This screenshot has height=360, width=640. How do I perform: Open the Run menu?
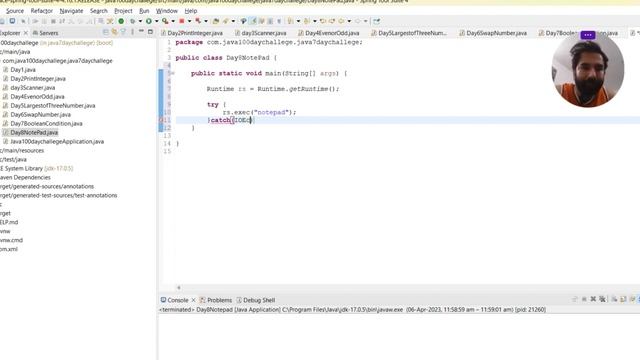144,11
